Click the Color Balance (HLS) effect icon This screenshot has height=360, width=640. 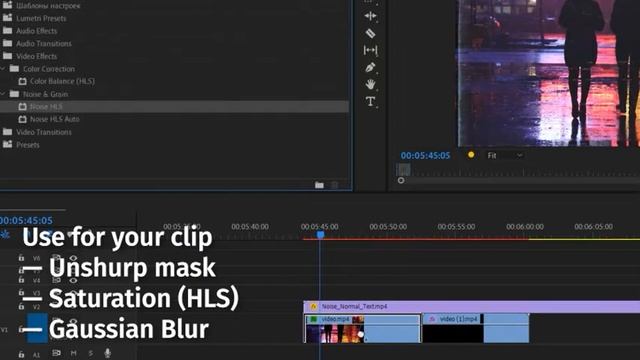(x=22, y=81)
